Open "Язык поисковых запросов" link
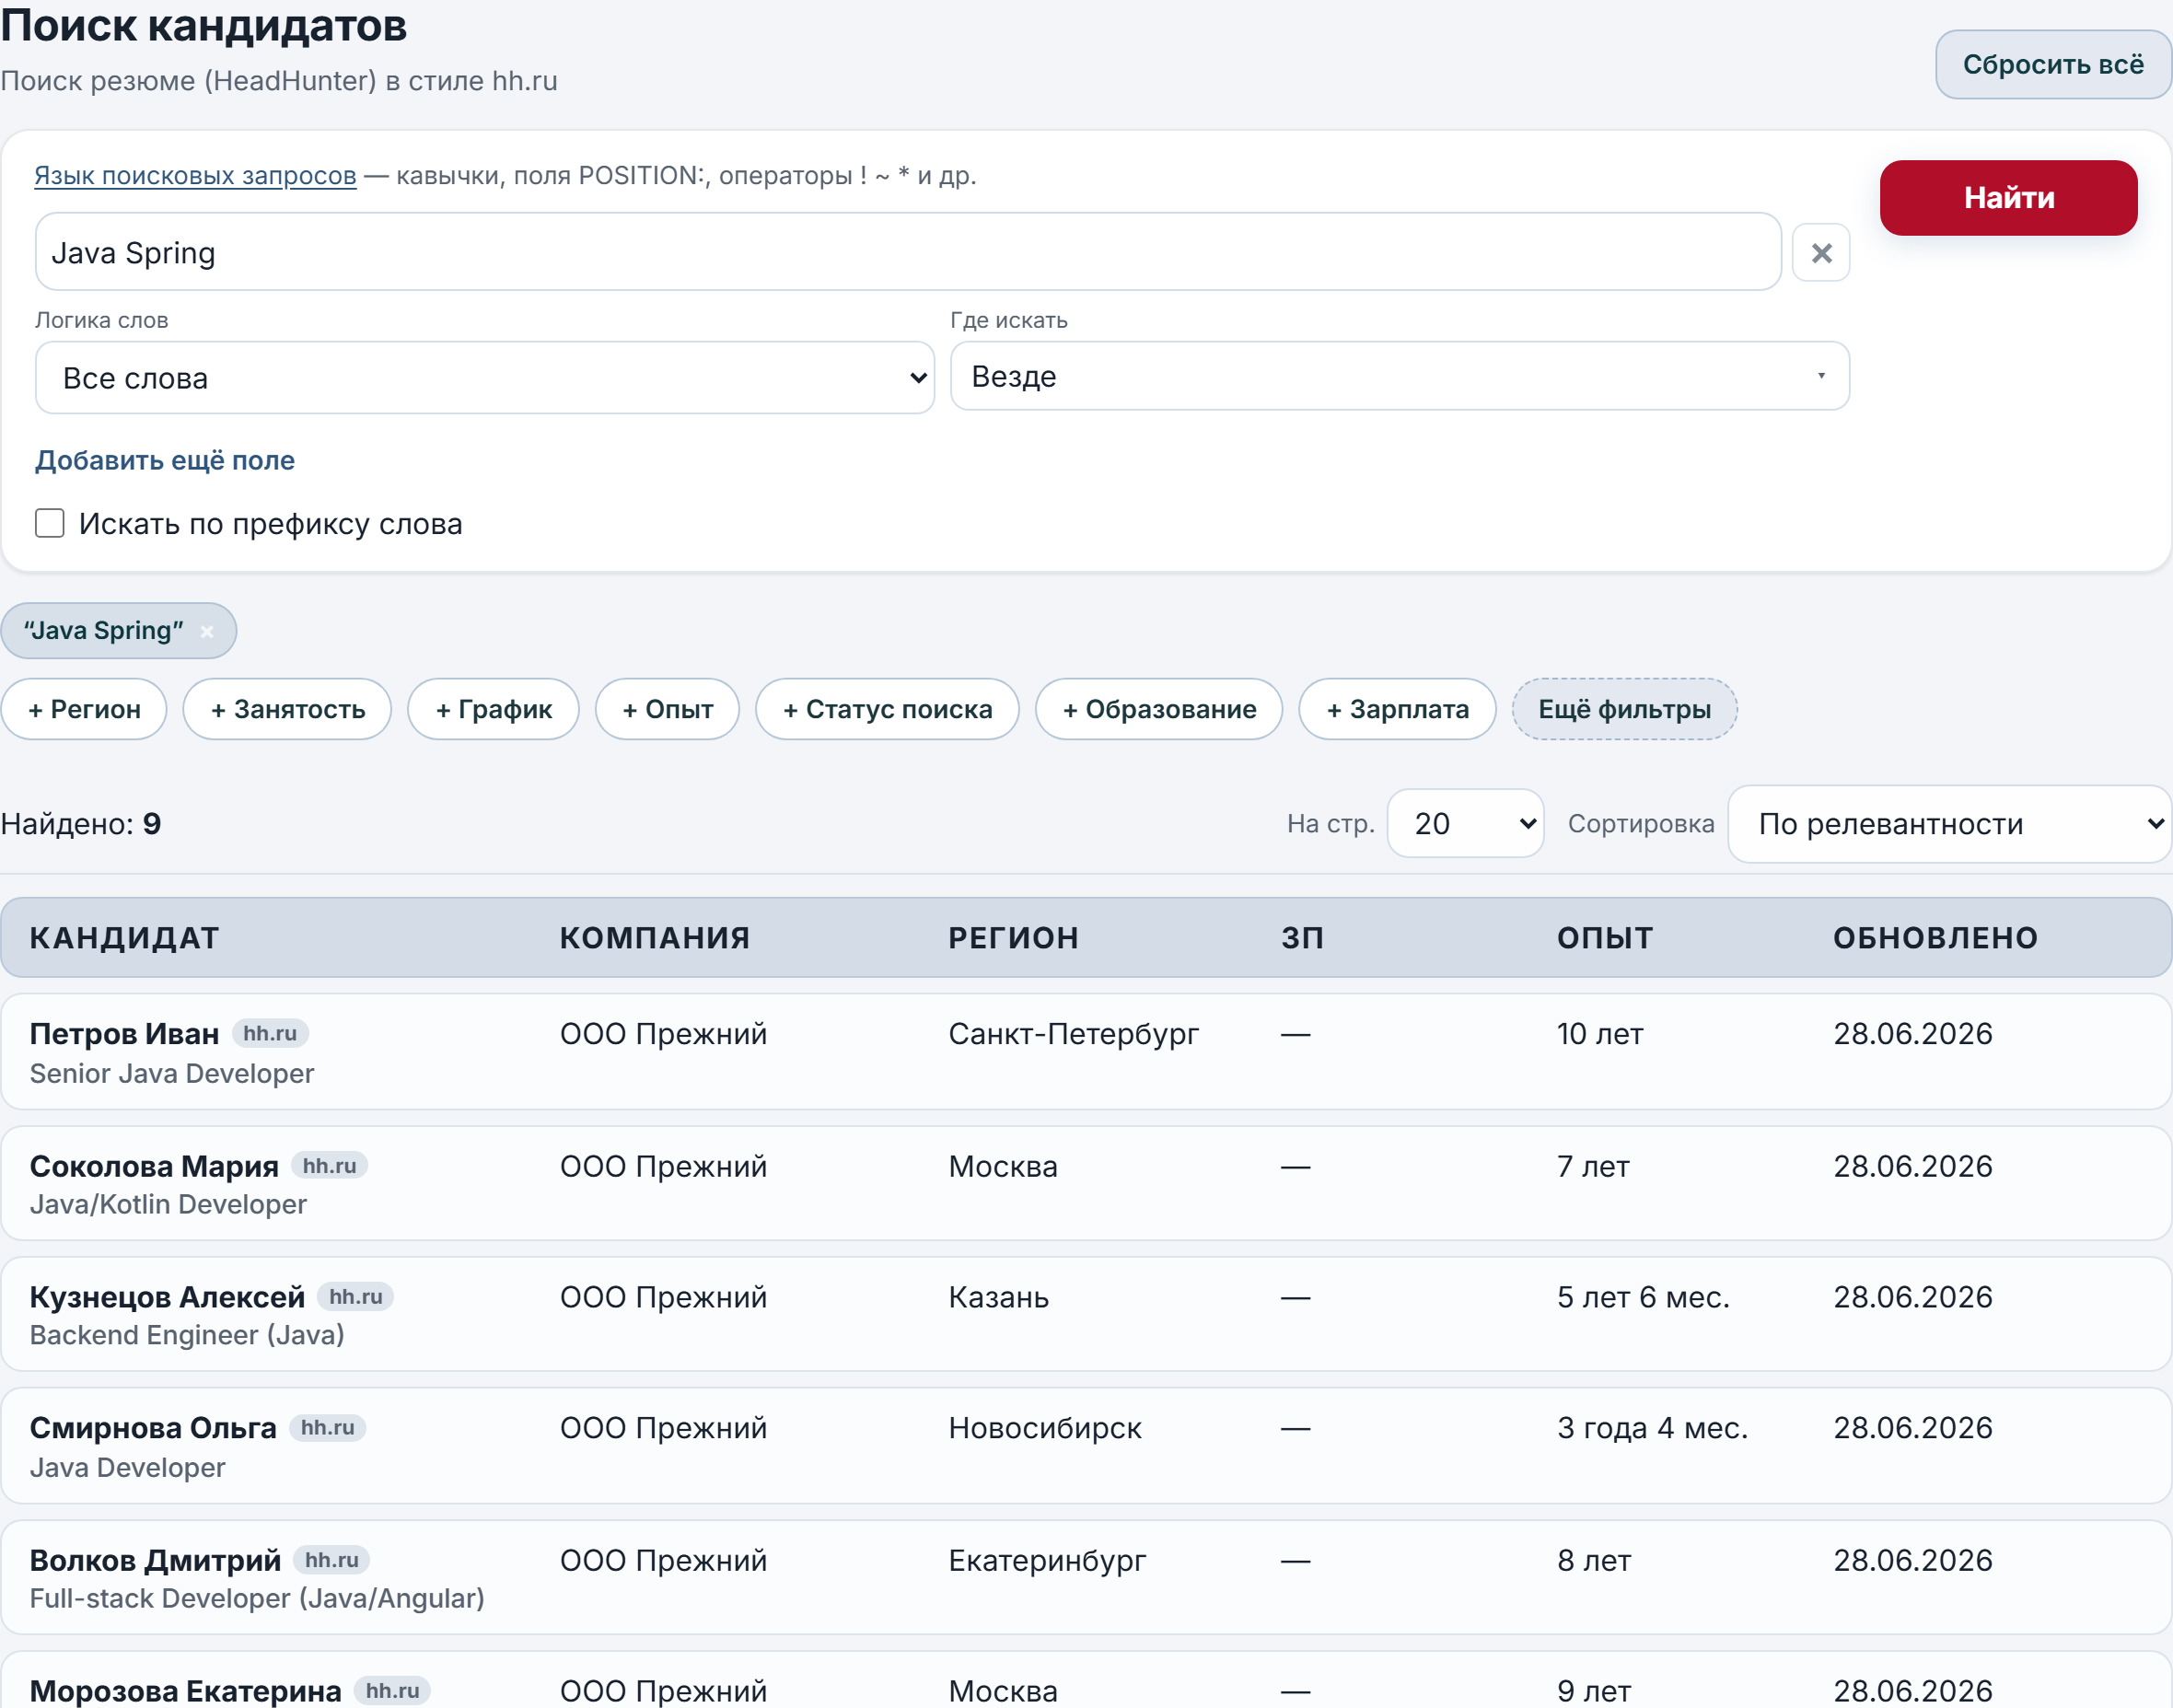Screen dimensions: 2173x1708 pyautogui.click(x=195, y=175)
